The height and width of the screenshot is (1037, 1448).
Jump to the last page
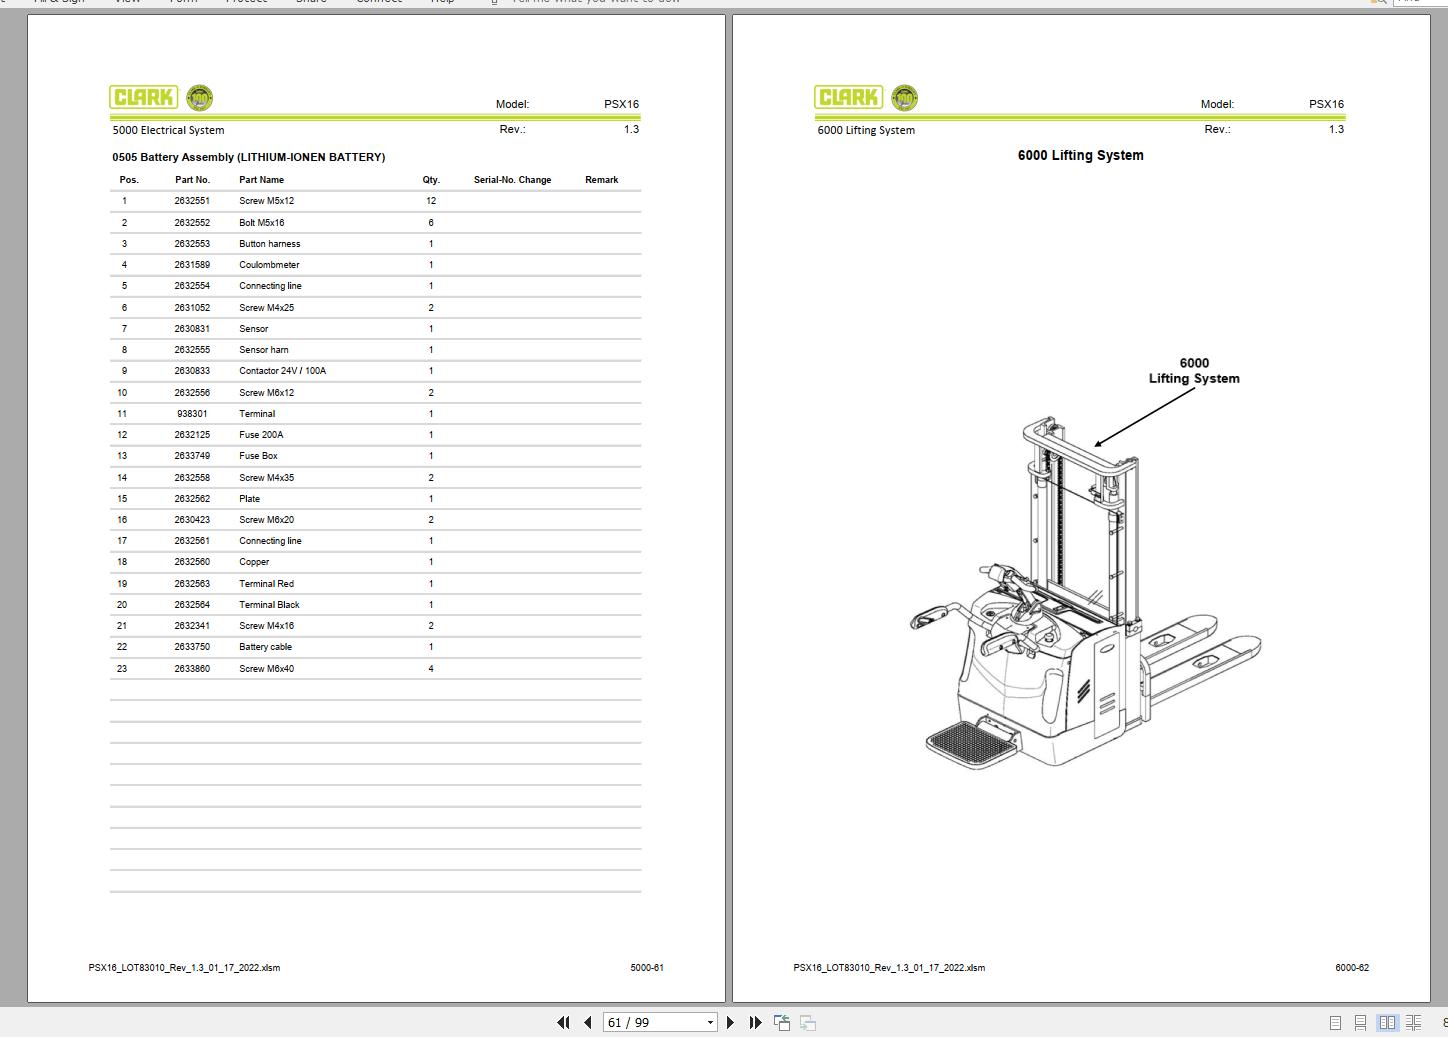(x=755, y=1022)
